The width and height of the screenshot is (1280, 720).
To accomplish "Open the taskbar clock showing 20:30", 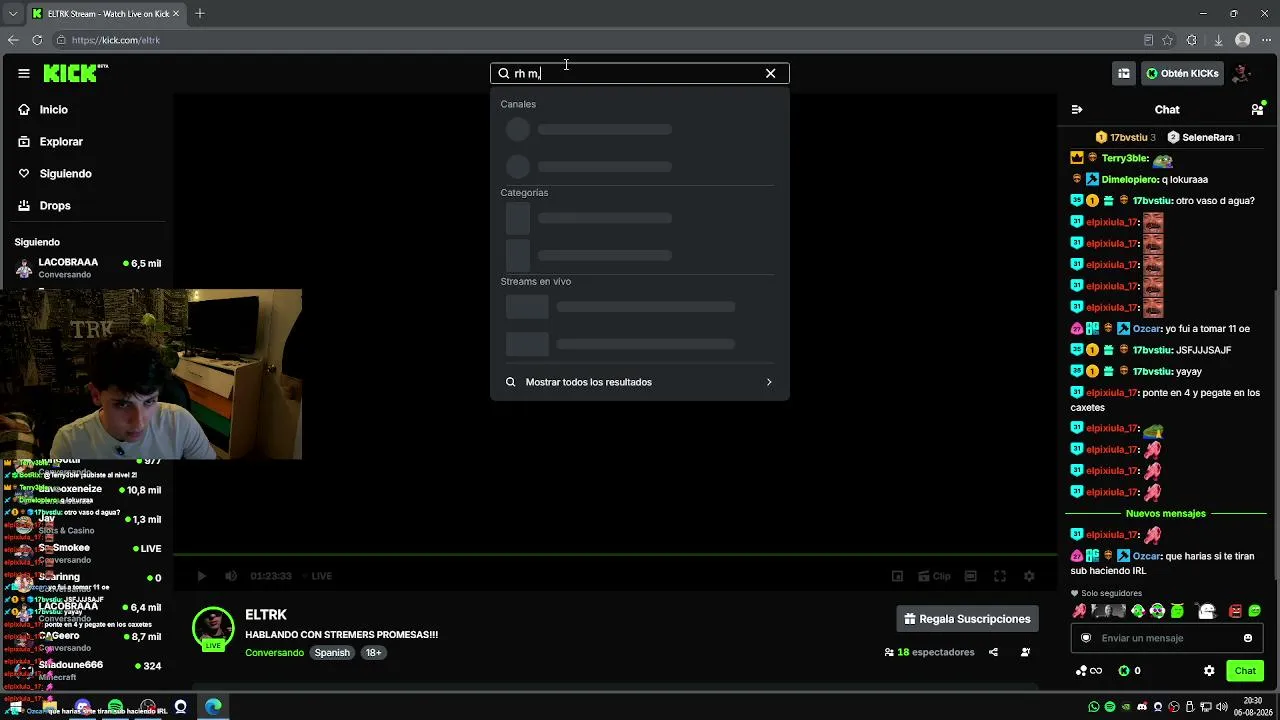I will [x=1252, y=707].
